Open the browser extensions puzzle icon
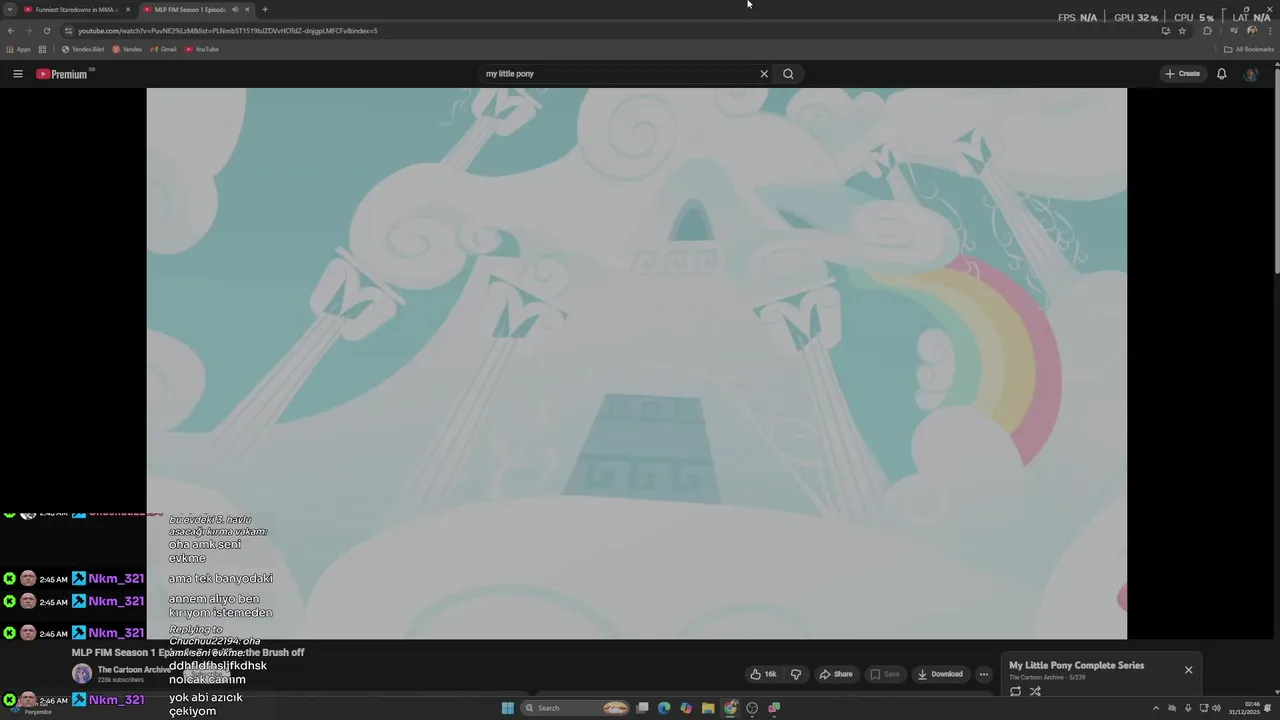The image size is (1280, 720). pyautogui.click(x=1207, y=31)
